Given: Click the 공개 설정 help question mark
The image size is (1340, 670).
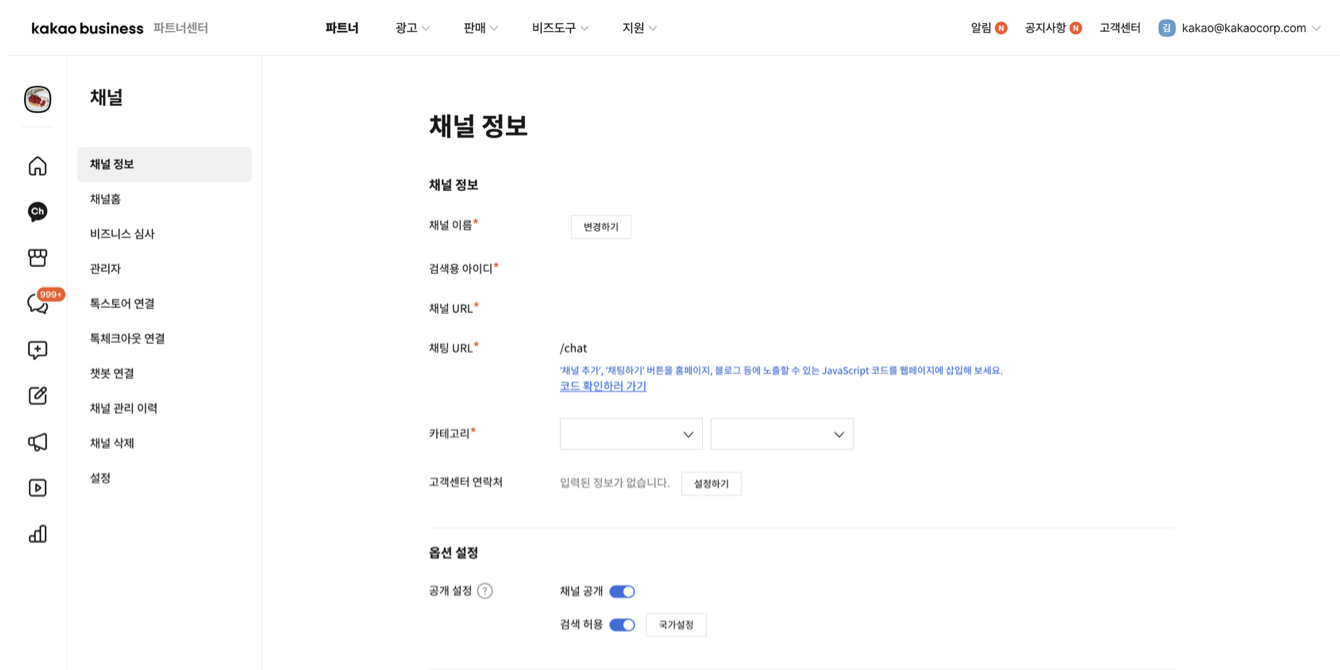Looking at the screenshot, I should (x=485, y=591).
